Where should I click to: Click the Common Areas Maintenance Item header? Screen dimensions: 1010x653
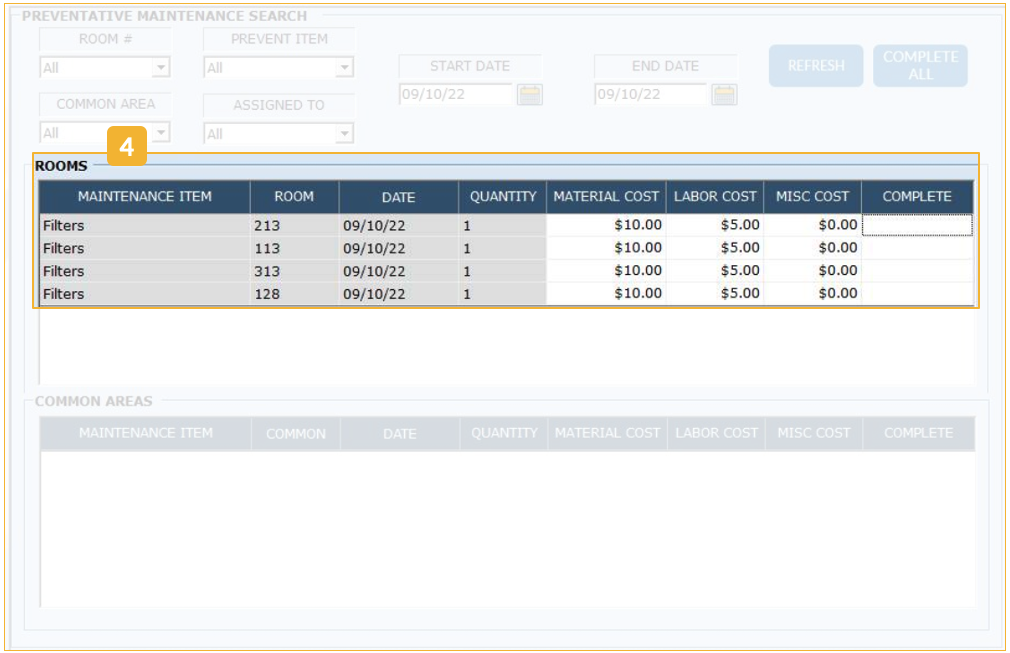145,433
